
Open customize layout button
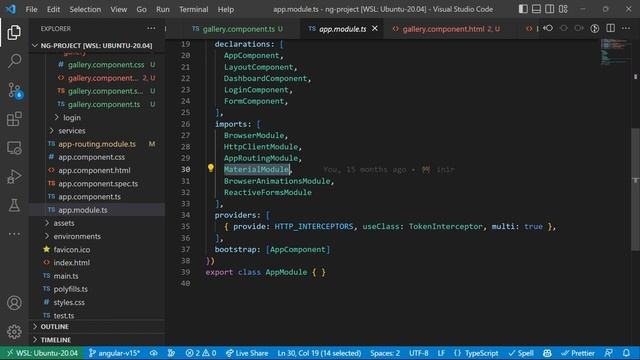tap(563, 9)
